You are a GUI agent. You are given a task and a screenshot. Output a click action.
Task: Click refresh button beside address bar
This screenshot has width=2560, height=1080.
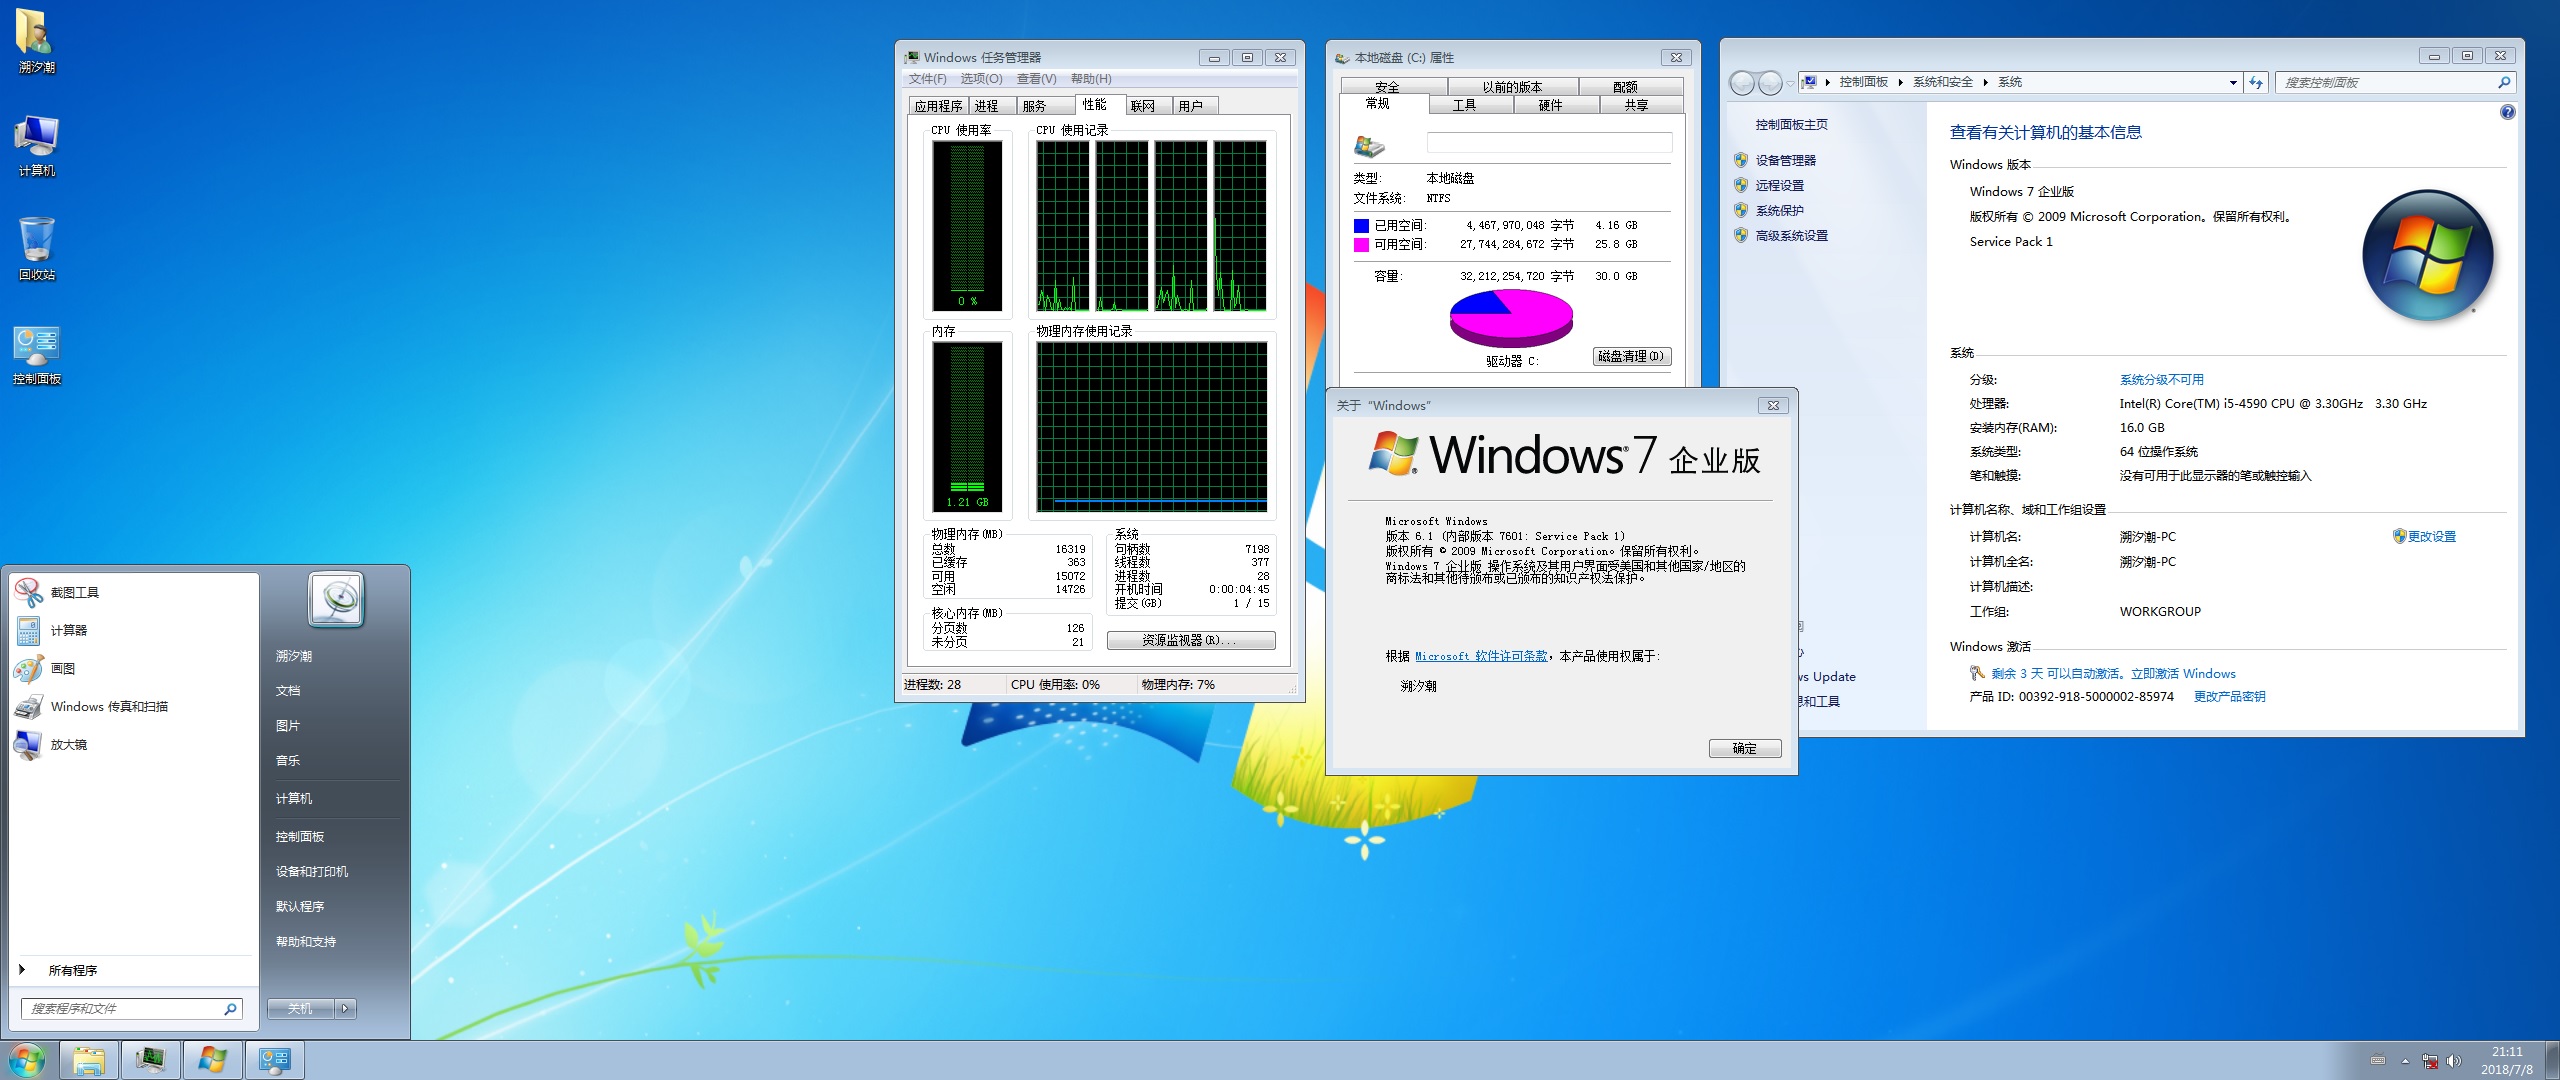pyautogui.click(x=2256, y=82)
